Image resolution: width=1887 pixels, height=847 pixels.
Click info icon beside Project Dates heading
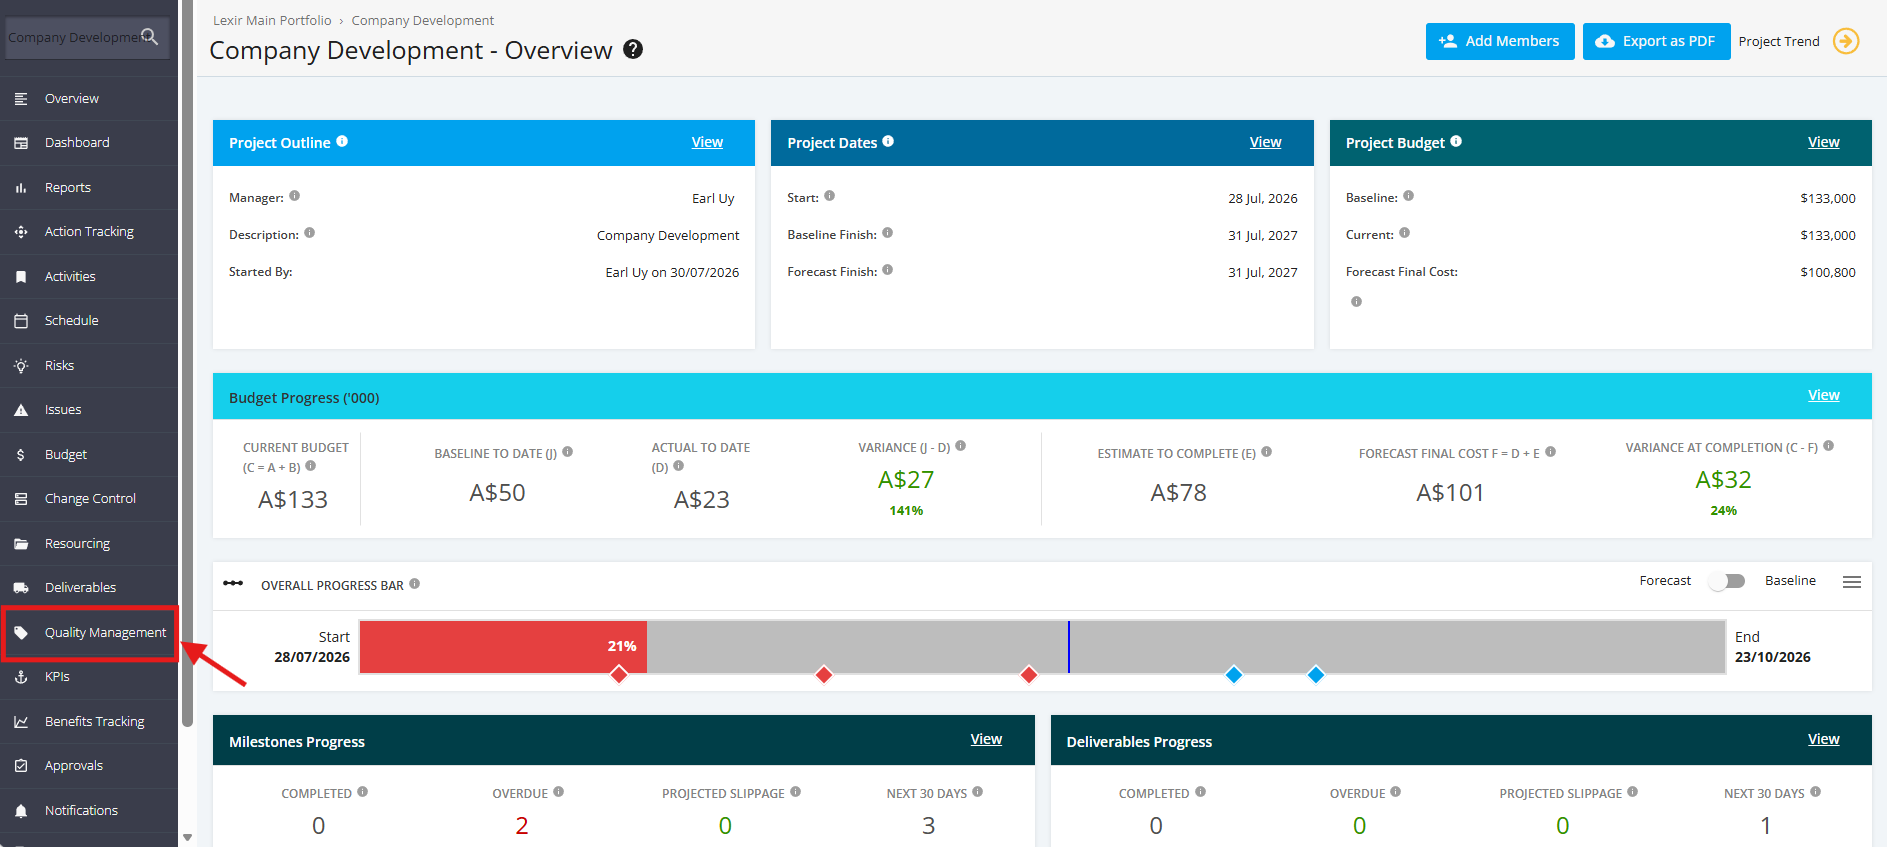point(888,142)
